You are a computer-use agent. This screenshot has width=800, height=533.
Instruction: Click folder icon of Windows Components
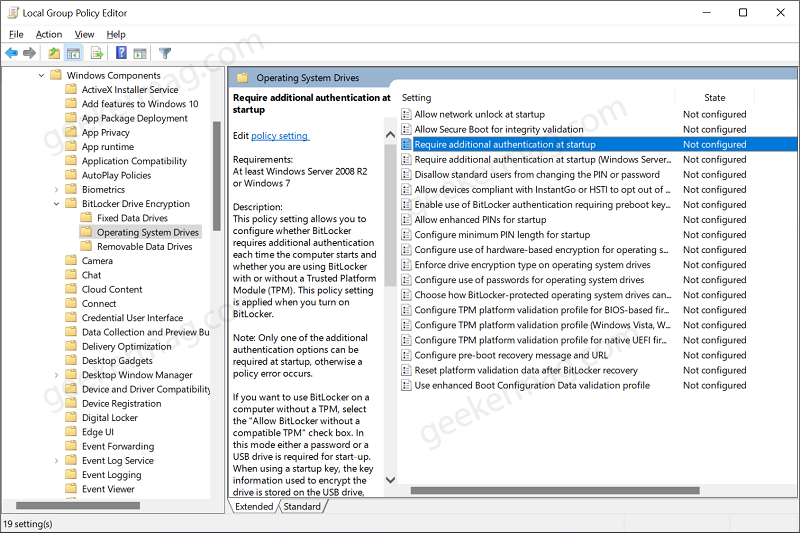point(56,75)
